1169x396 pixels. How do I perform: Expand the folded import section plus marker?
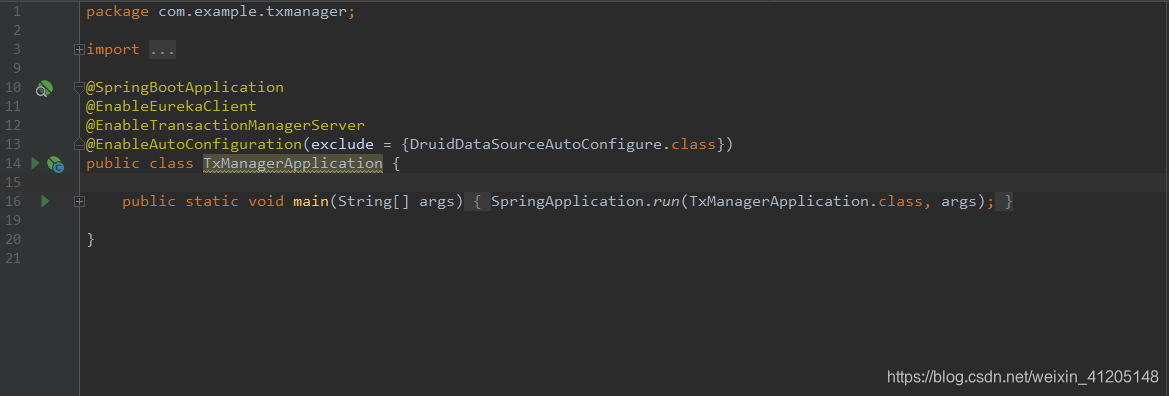point(79,49)
